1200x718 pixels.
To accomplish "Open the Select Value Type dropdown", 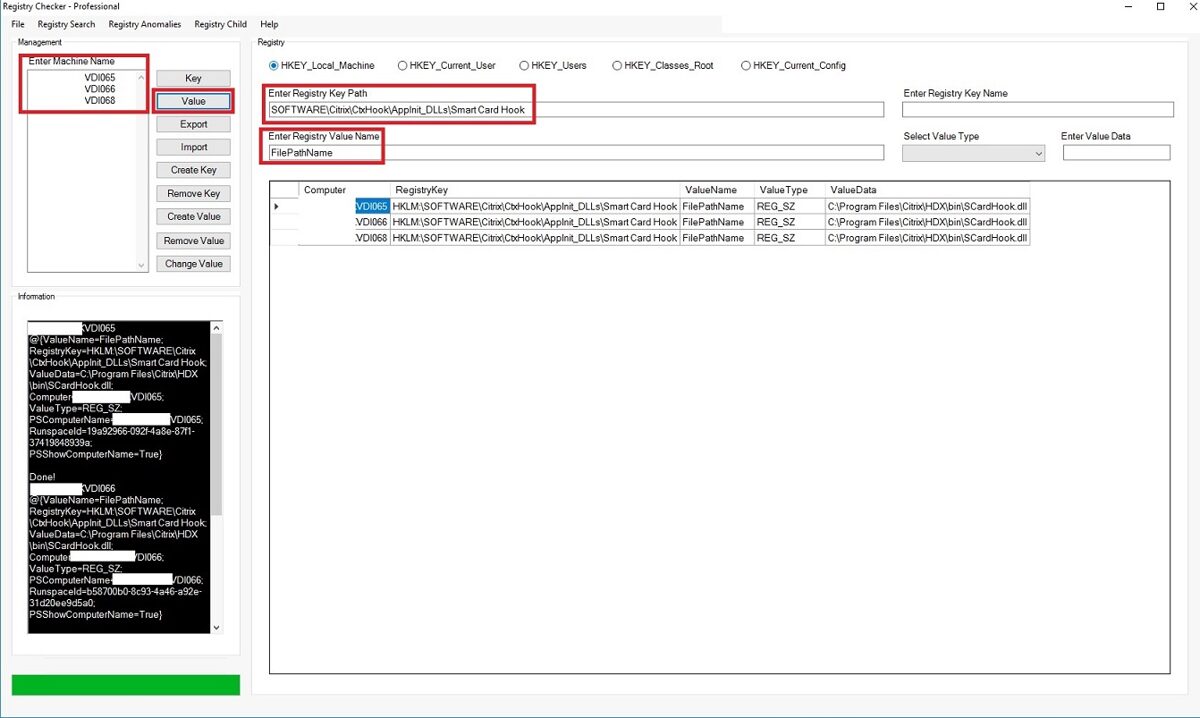I will click(973, 153).
